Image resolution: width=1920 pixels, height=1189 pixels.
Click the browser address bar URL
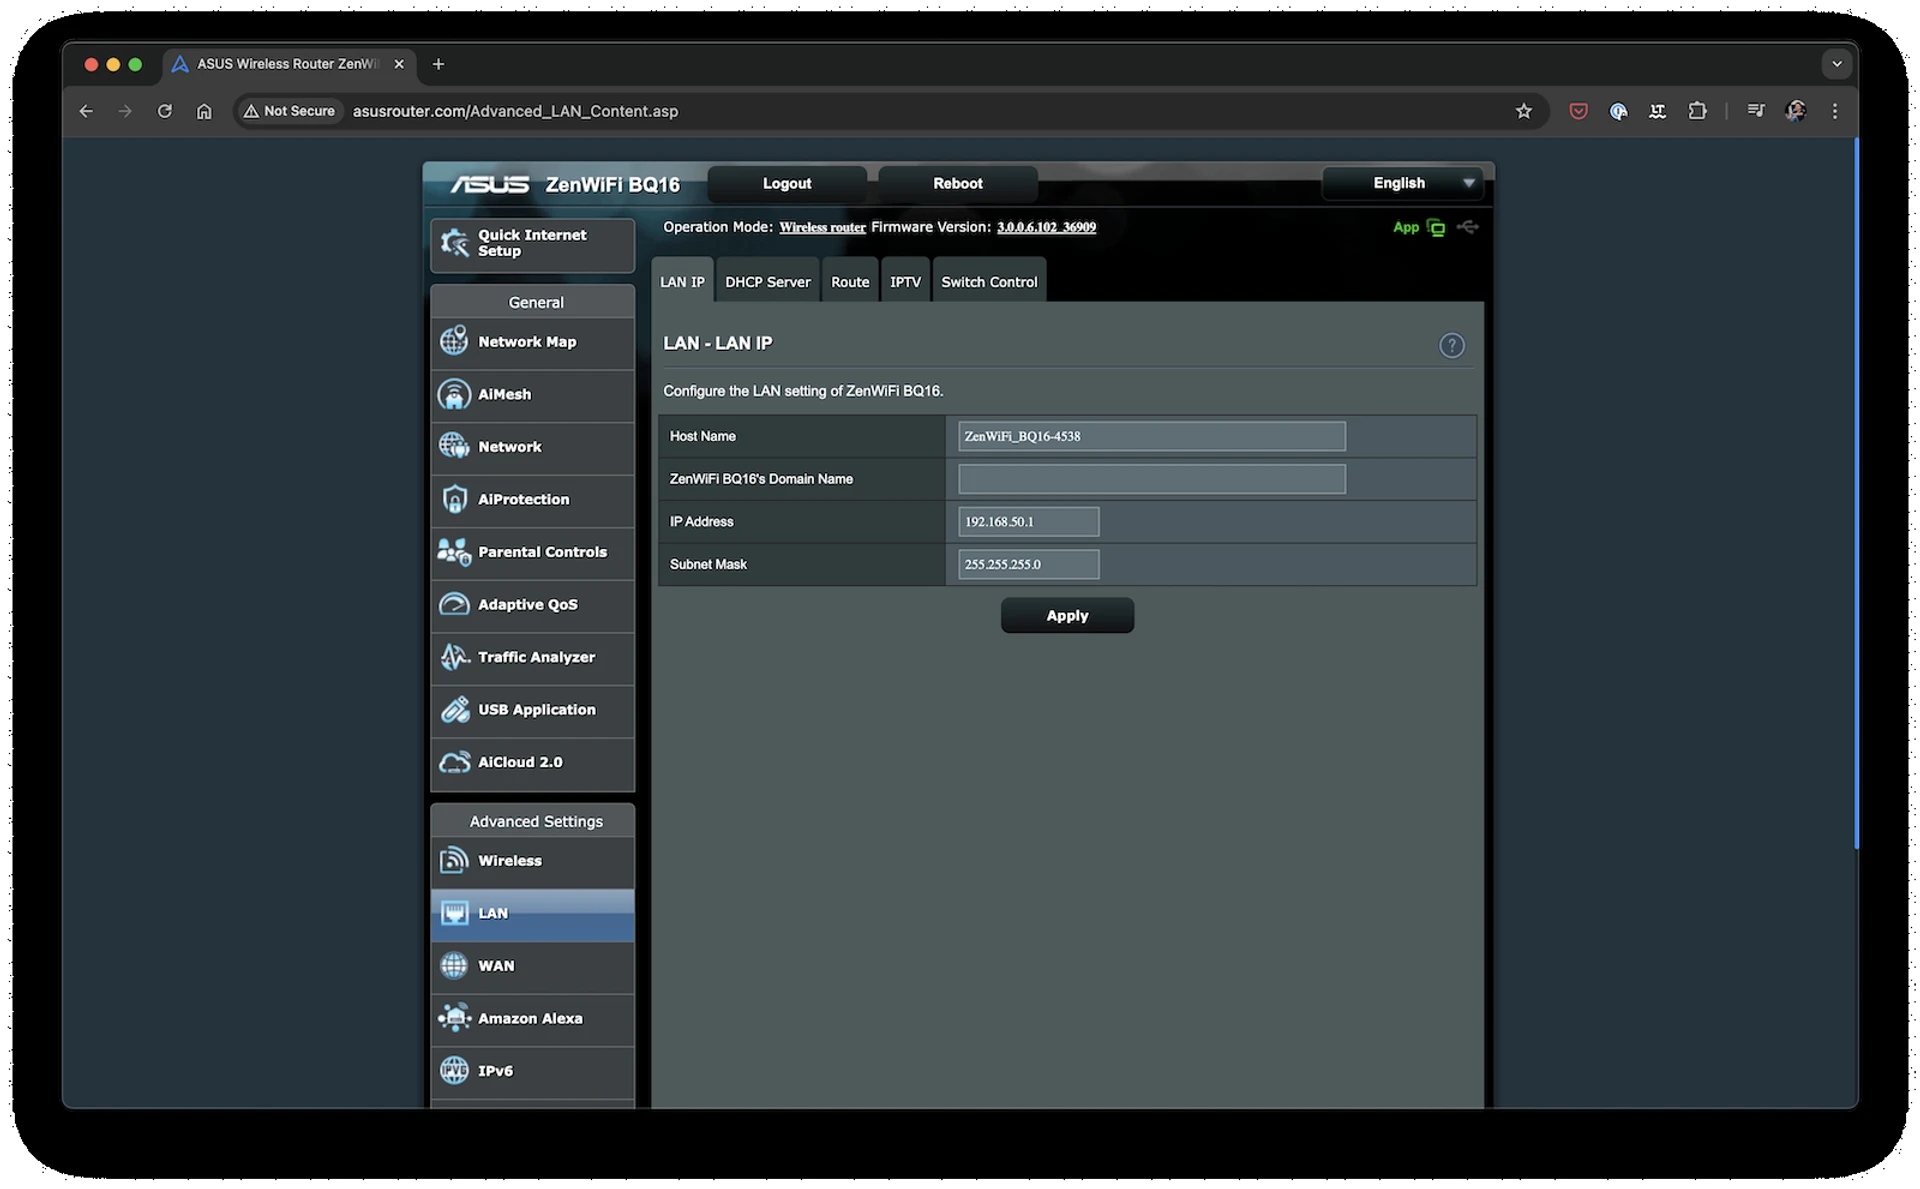(x=515, y=111)
